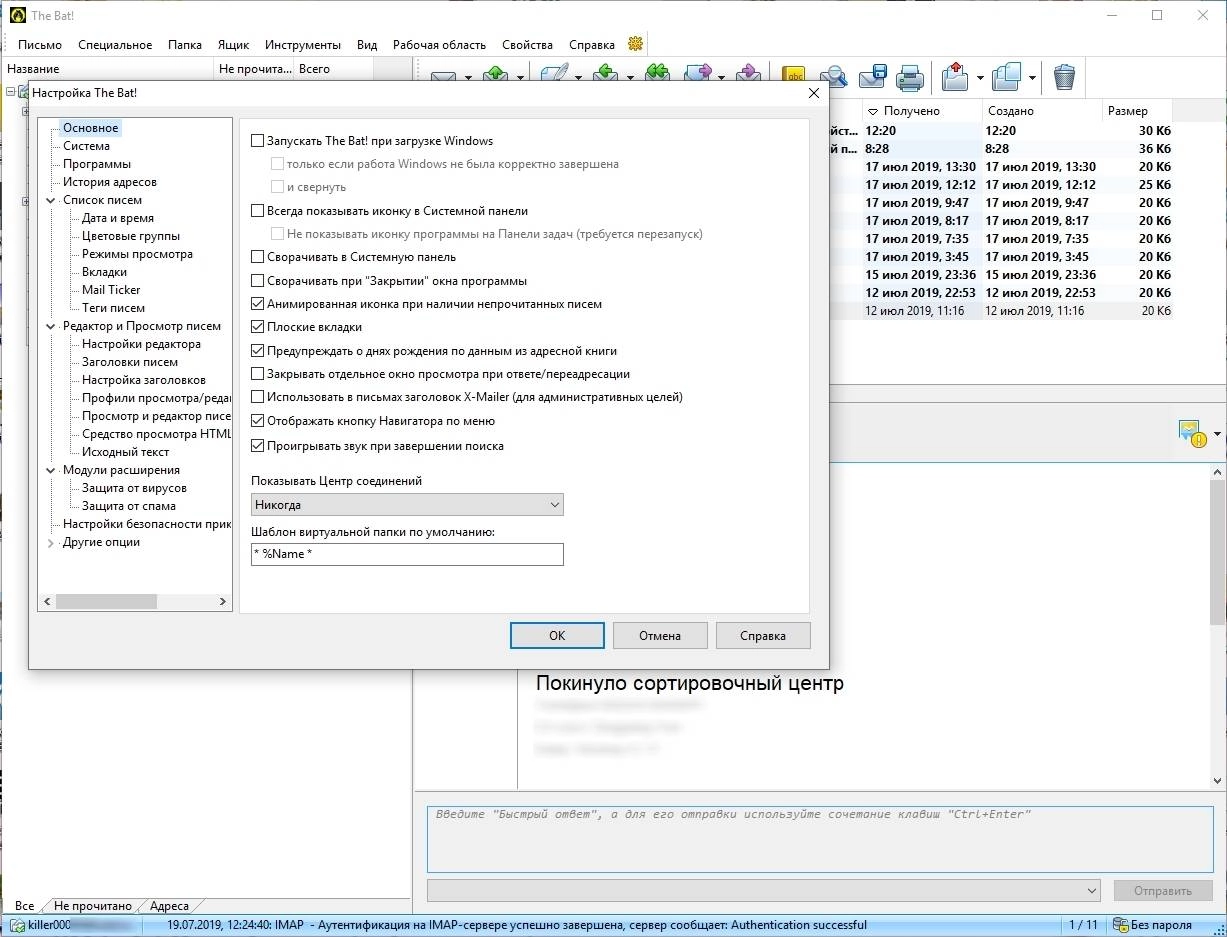Select Mail Ticker in the settings tree
Image resolution: width=1227 pixels, height=937 pixels.
point(111,290)
